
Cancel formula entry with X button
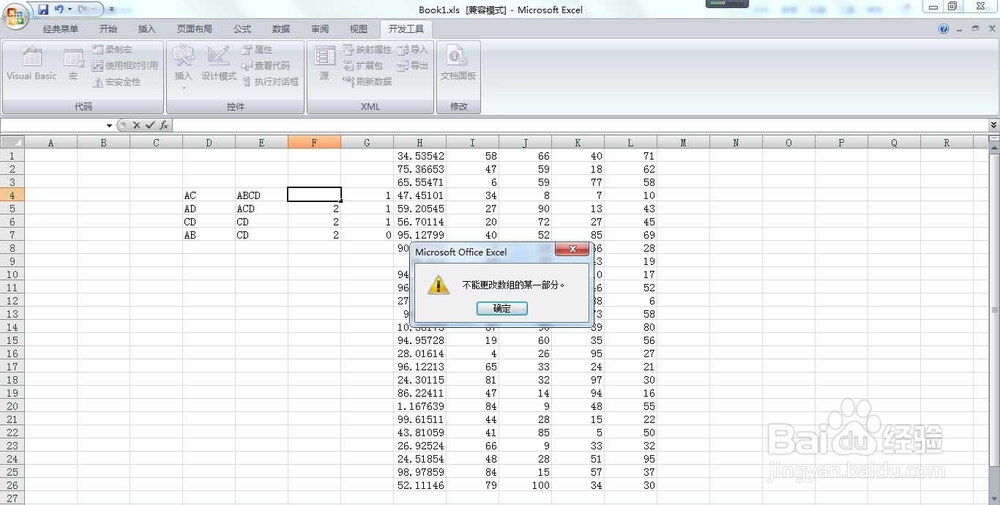click(136, 126)
